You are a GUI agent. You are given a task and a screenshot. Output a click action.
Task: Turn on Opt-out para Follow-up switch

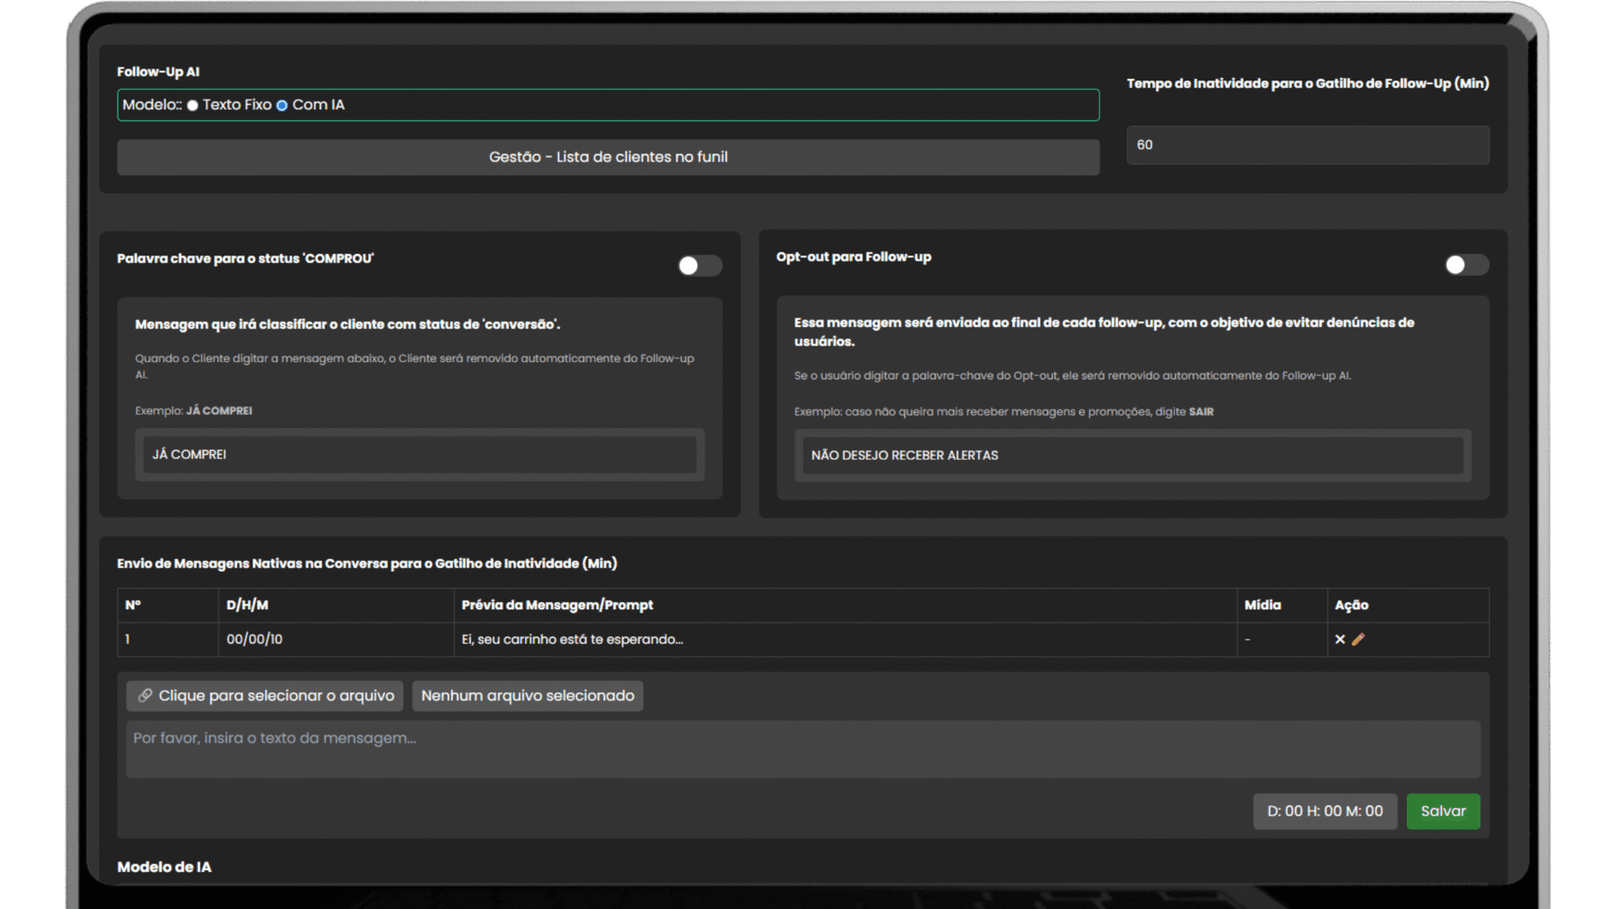tap(1466, 264)
